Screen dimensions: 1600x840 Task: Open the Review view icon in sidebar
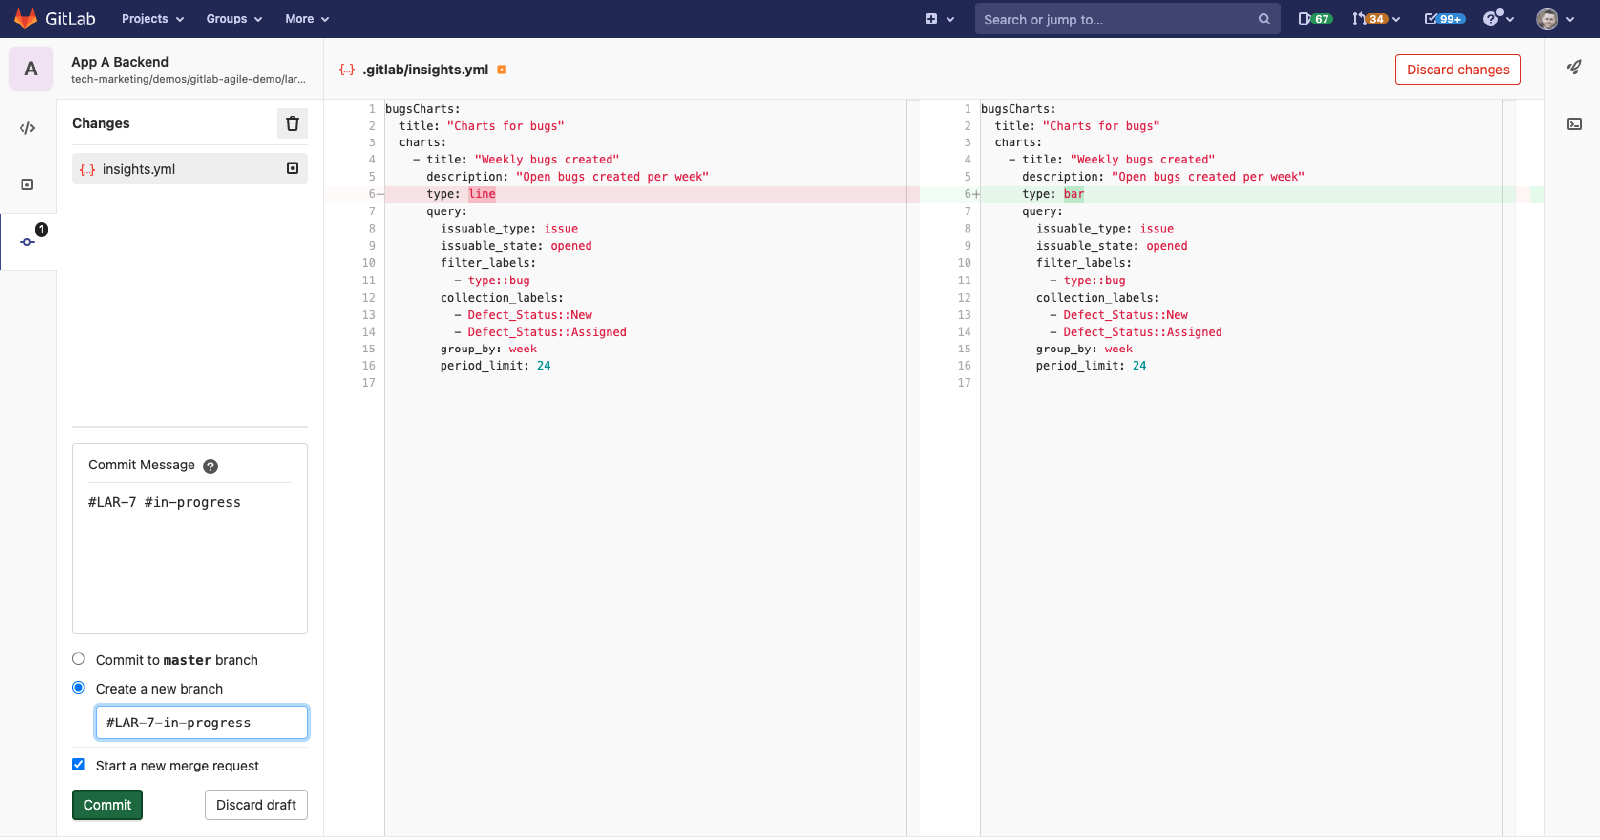[28, 185]
